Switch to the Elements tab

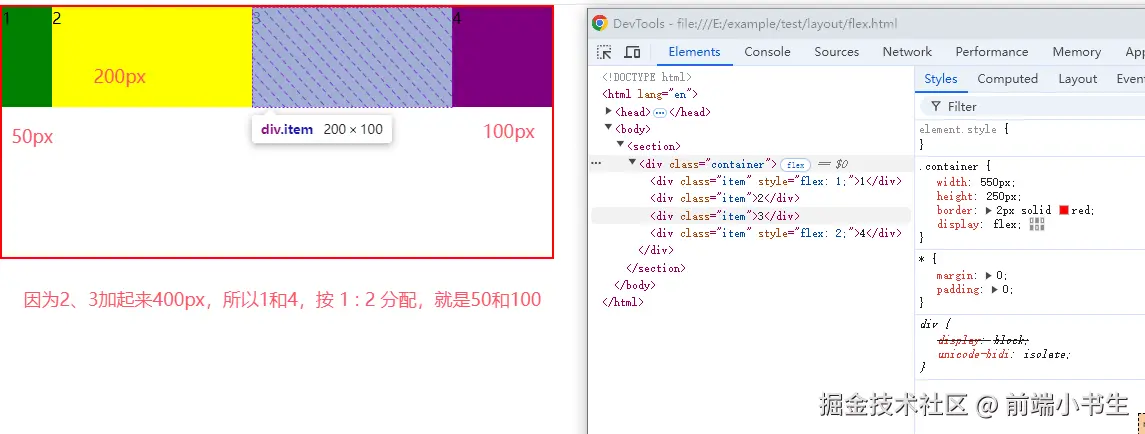(694, 52)
